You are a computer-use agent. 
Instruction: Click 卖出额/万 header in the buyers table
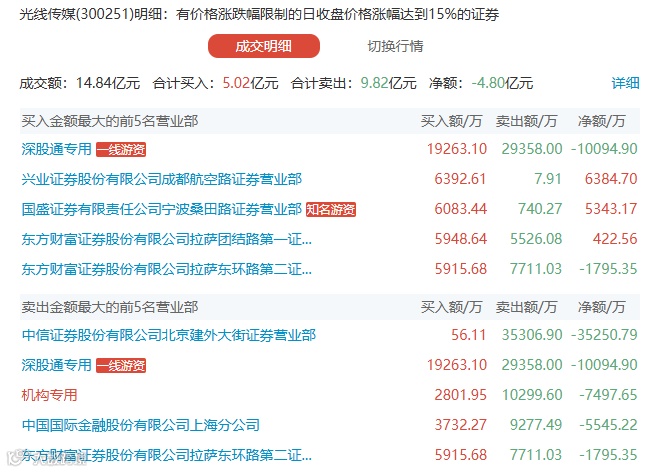point(526,121)
